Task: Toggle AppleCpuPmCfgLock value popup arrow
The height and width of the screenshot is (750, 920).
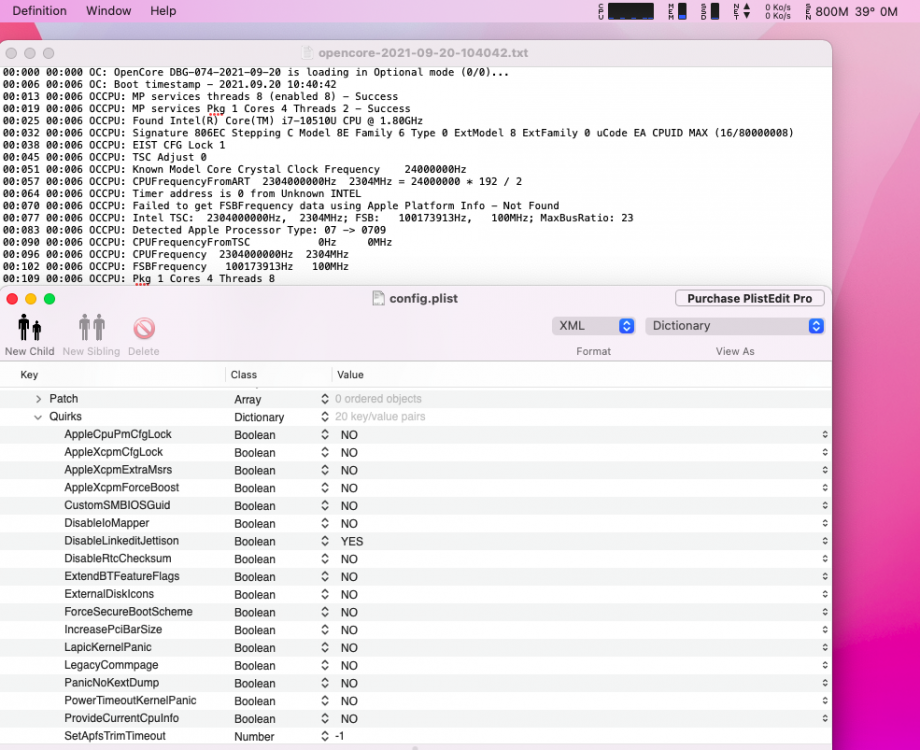Action: tap(825, 434)
